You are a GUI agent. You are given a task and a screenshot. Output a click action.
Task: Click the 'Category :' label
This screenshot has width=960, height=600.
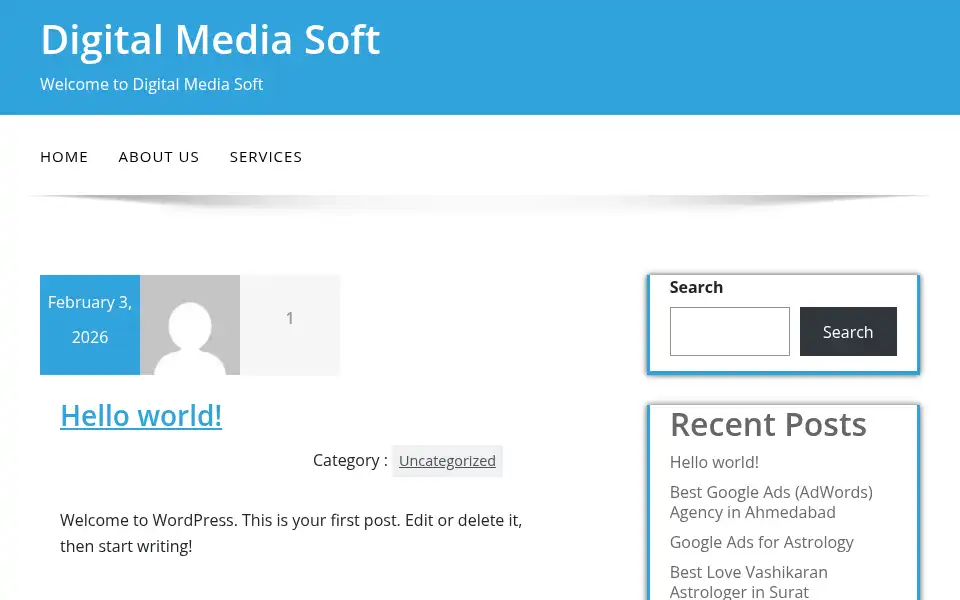(350, 460)
